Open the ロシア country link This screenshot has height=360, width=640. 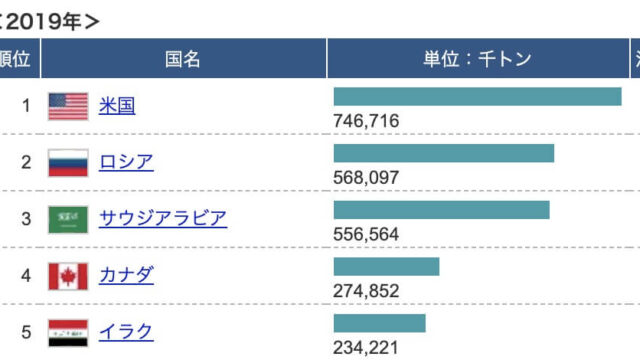(x=126, y=162)
